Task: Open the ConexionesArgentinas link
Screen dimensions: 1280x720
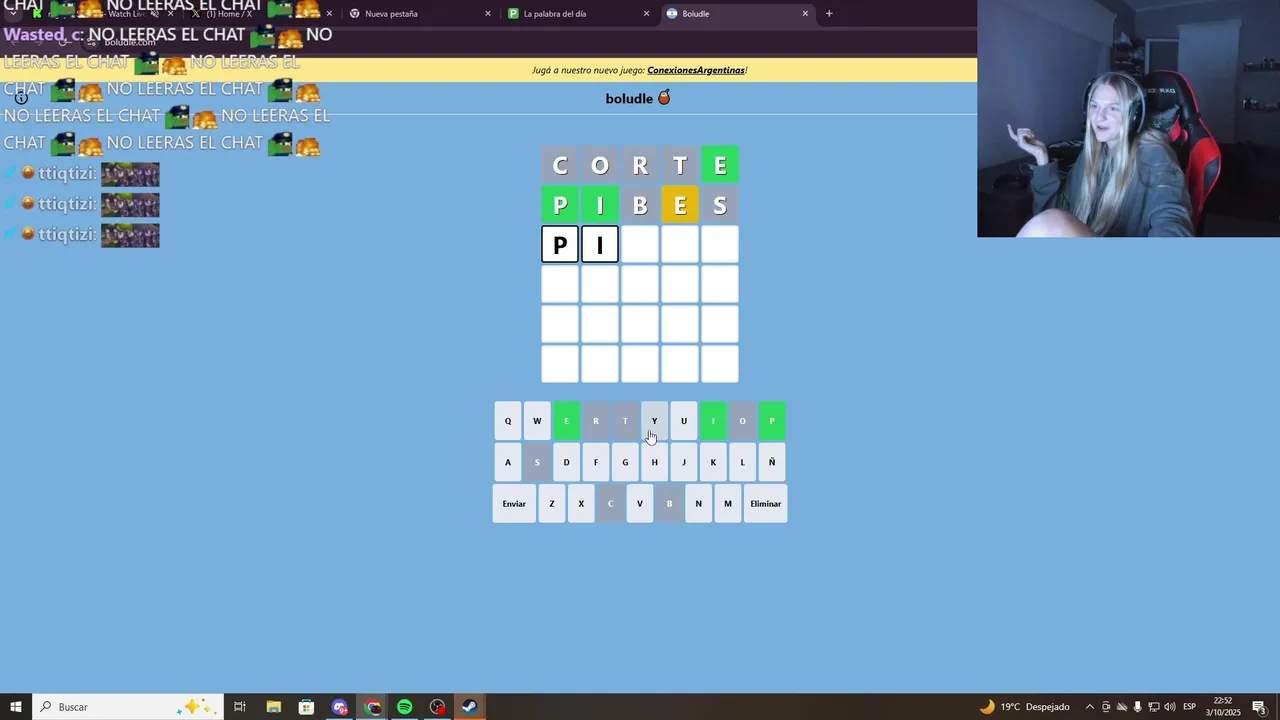Action: click(x=696, y=70)
